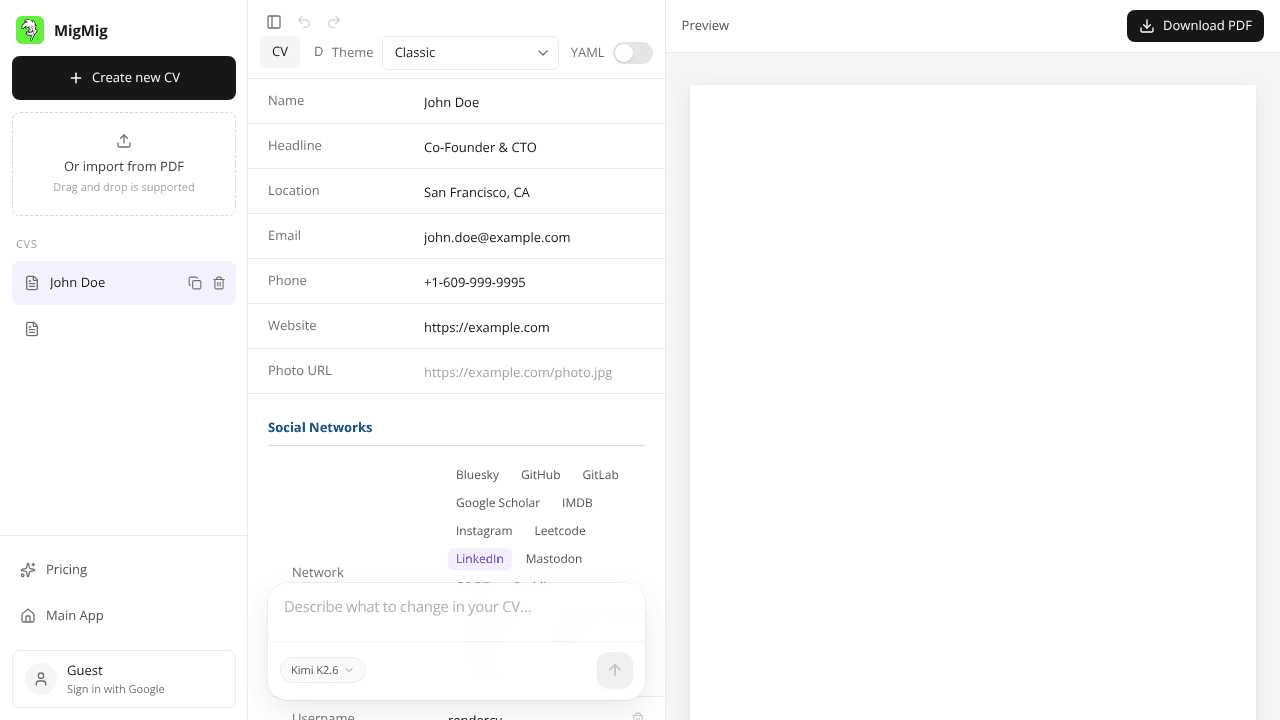Click the Preview label
This screenshot has height=720, width=1280.
pos(705,26)
